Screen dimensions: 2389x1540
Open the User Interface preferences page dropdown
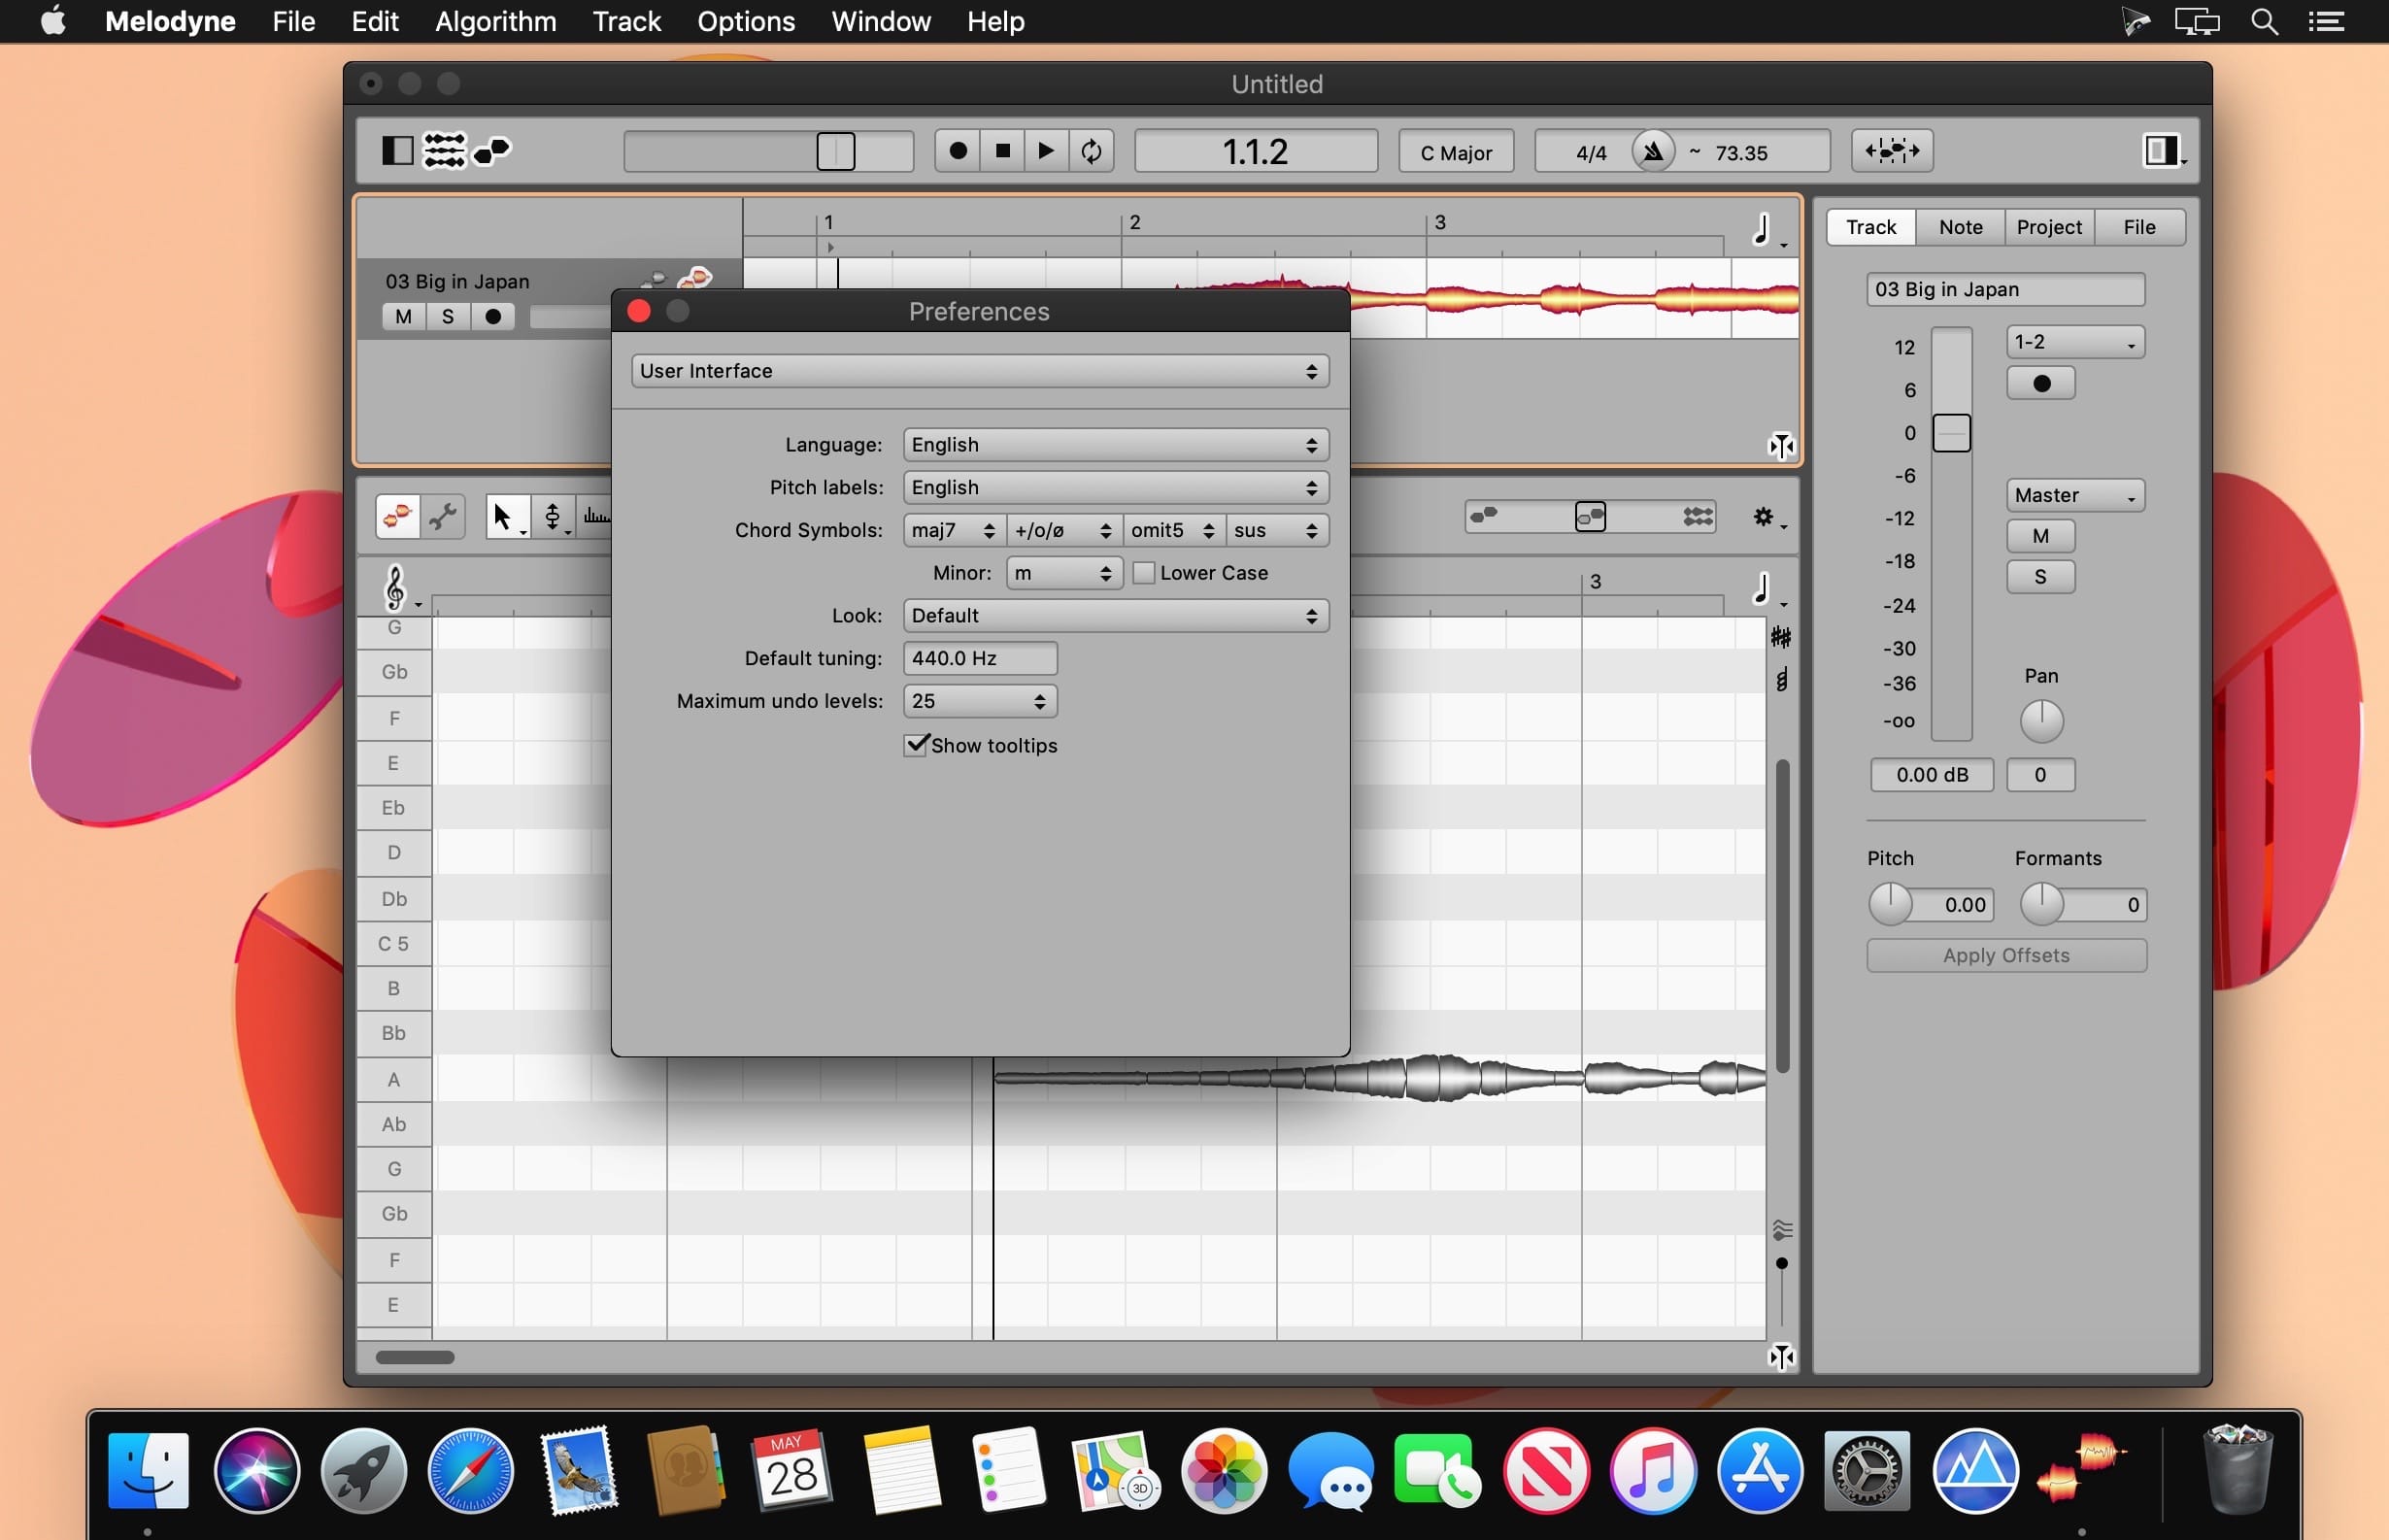(x=979, y=371)
